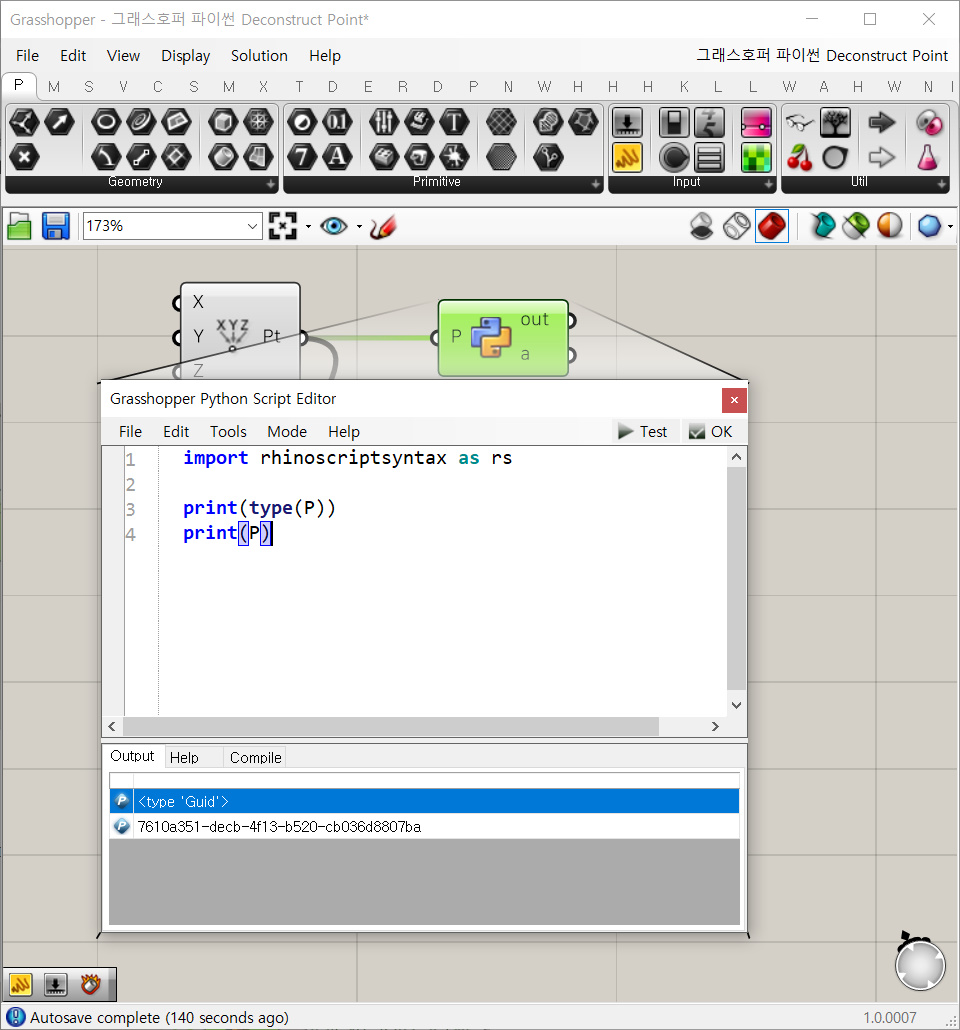Screen dimensions: 960x1030
Task: Select the P ribbon tab
Action: [x=18, y=85]
